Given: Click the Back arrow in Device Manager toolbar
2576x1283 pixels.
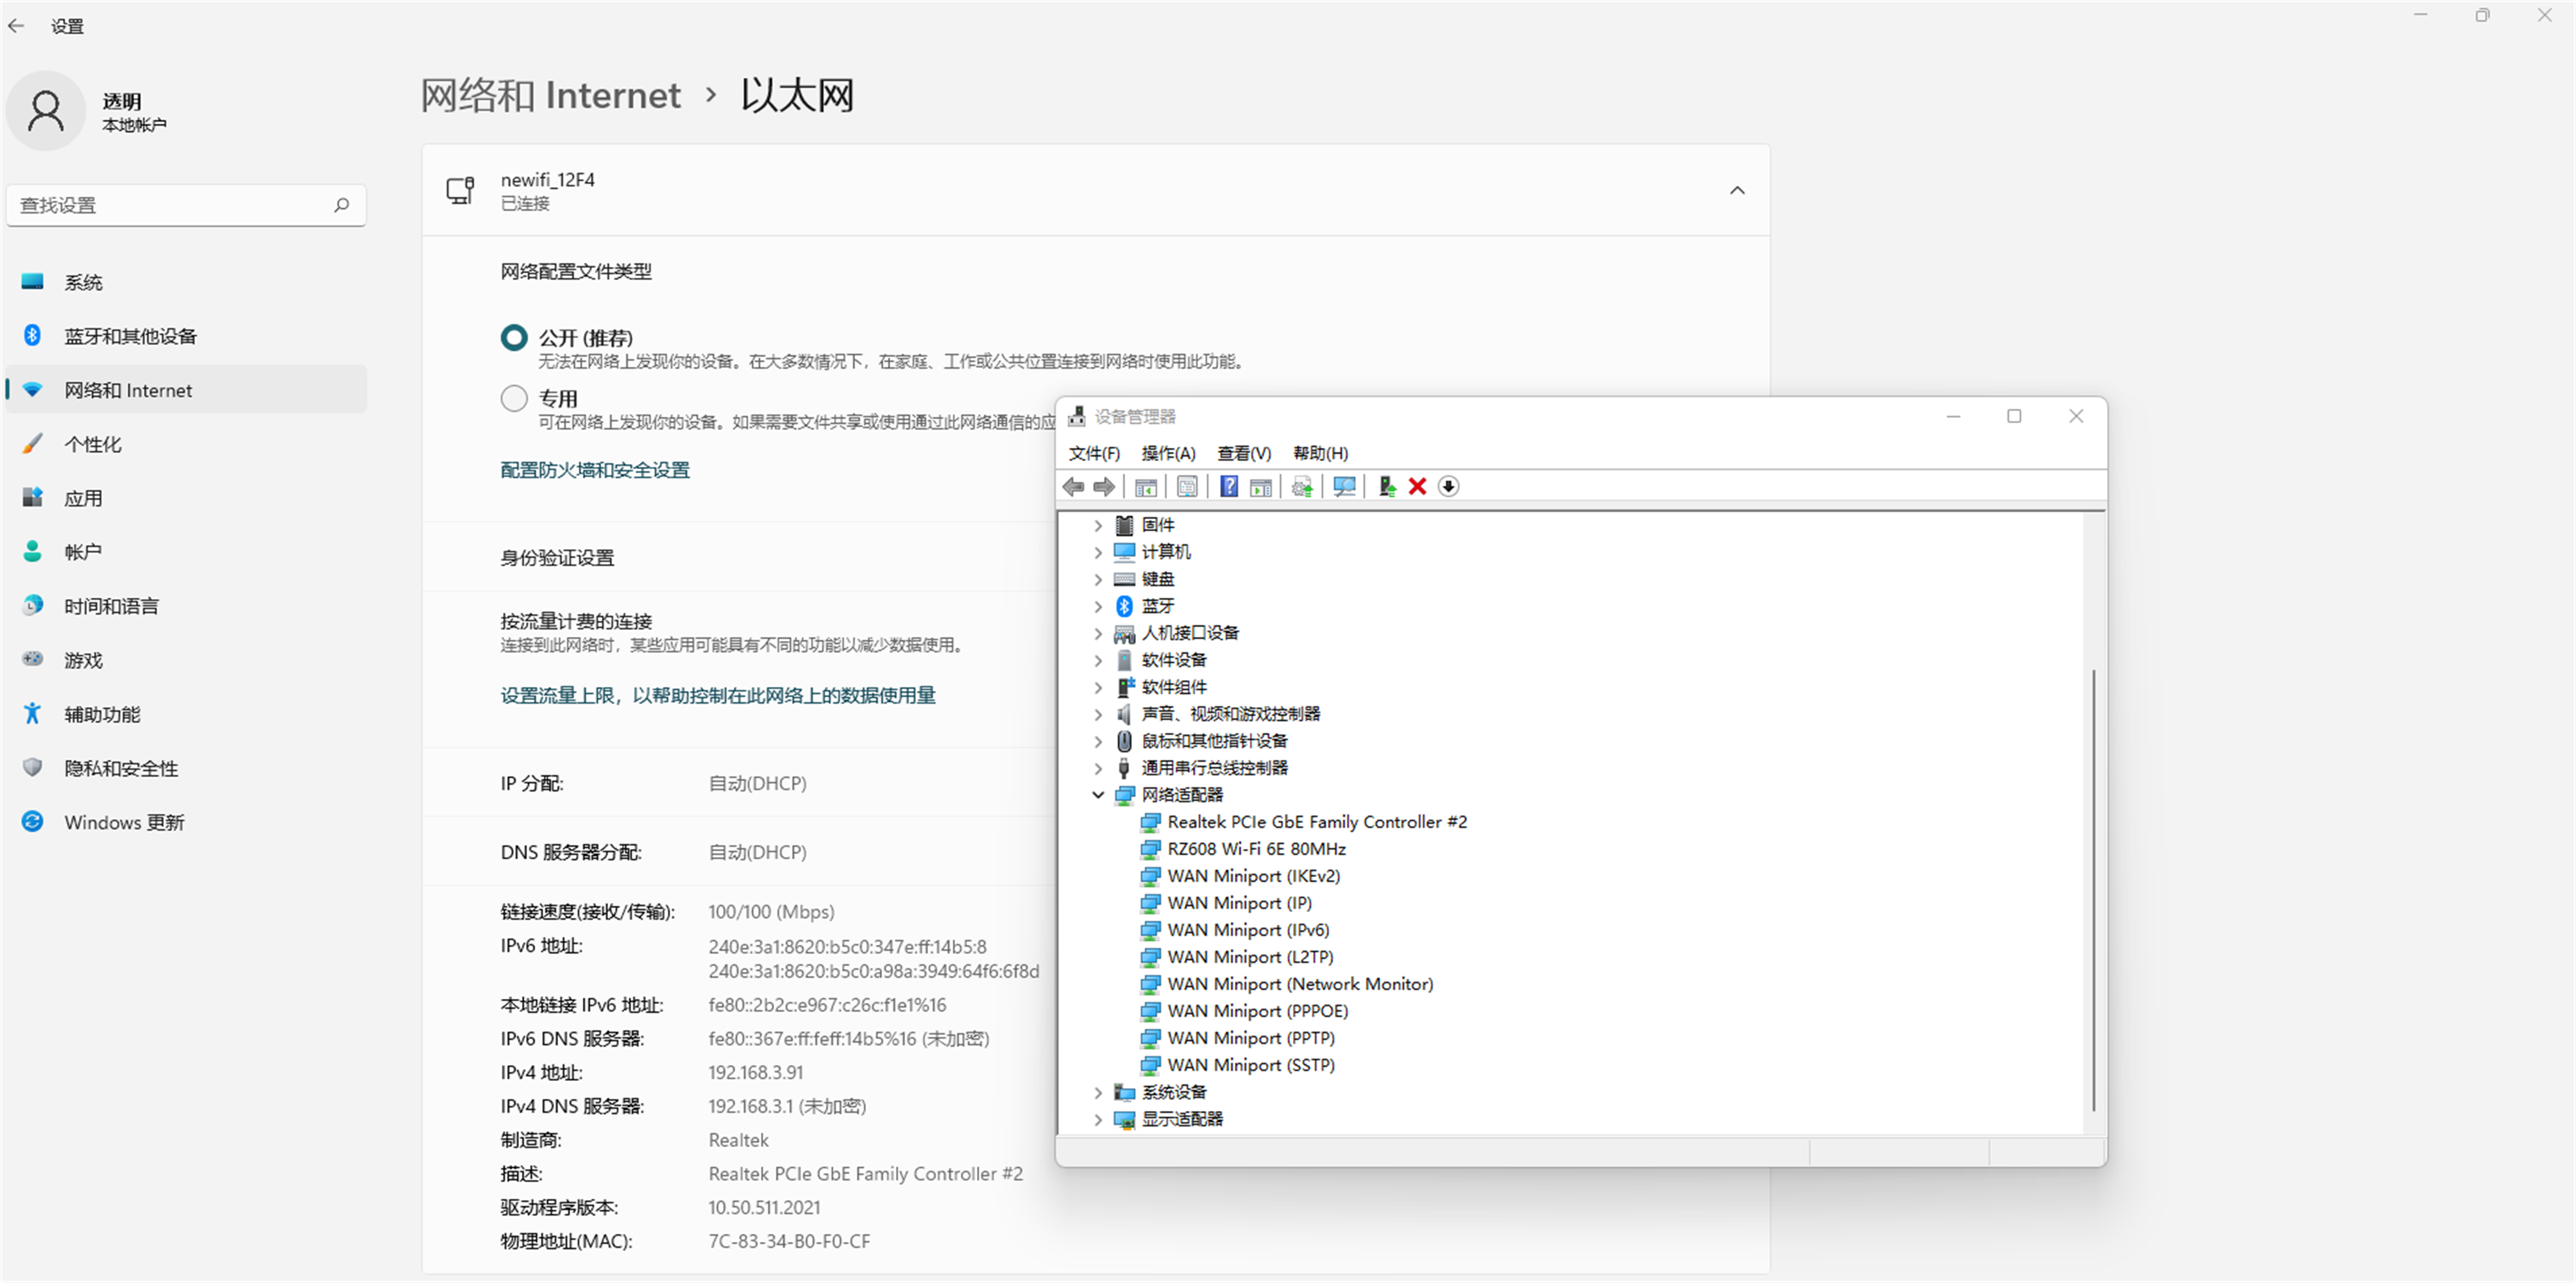Looking at the screenshot, I should click(1074, 487).
